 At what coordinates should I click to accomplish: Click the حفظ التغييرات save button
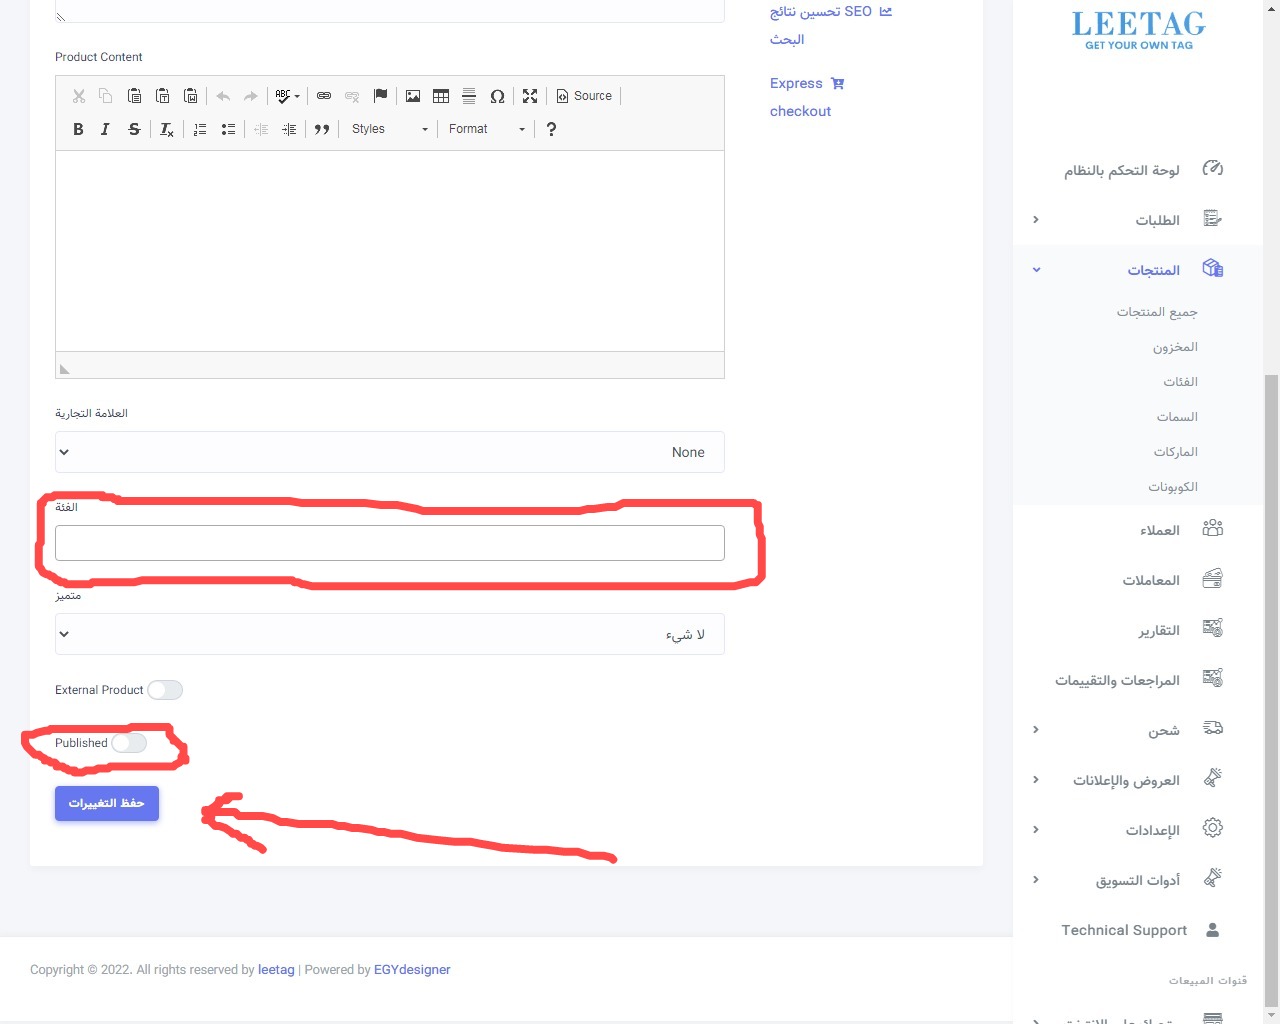(x=106, y=803)
